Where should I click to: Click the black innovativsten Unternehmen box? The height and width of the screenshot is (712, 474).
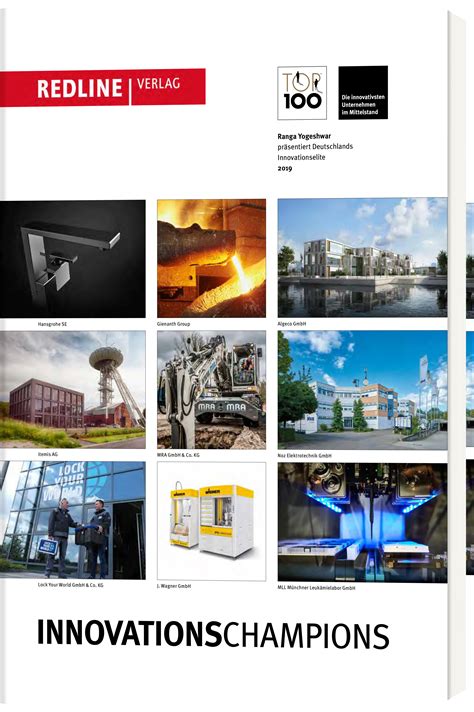click(x=363, y=93)
